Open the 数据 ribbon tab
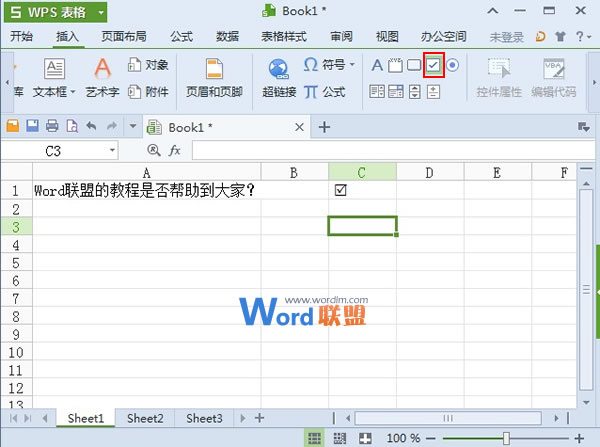 click(x=227, y=37)
